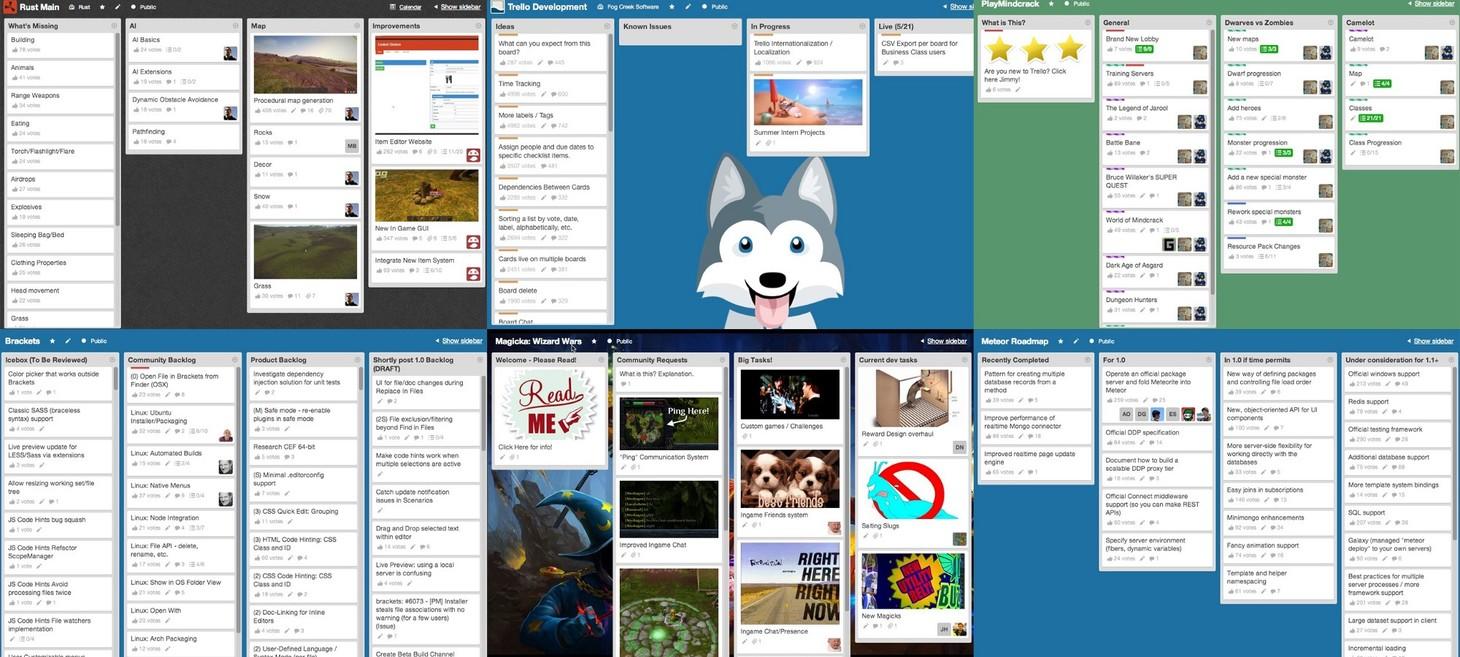Open Big Tasks! list menu
The image size is (1460, 657).
point(844,359)
